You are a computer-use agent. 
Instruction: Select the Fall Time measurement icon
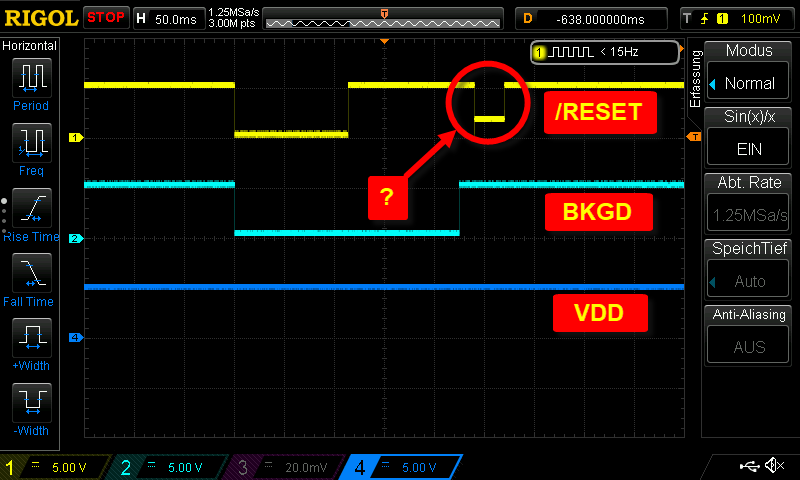coord(32,272)
